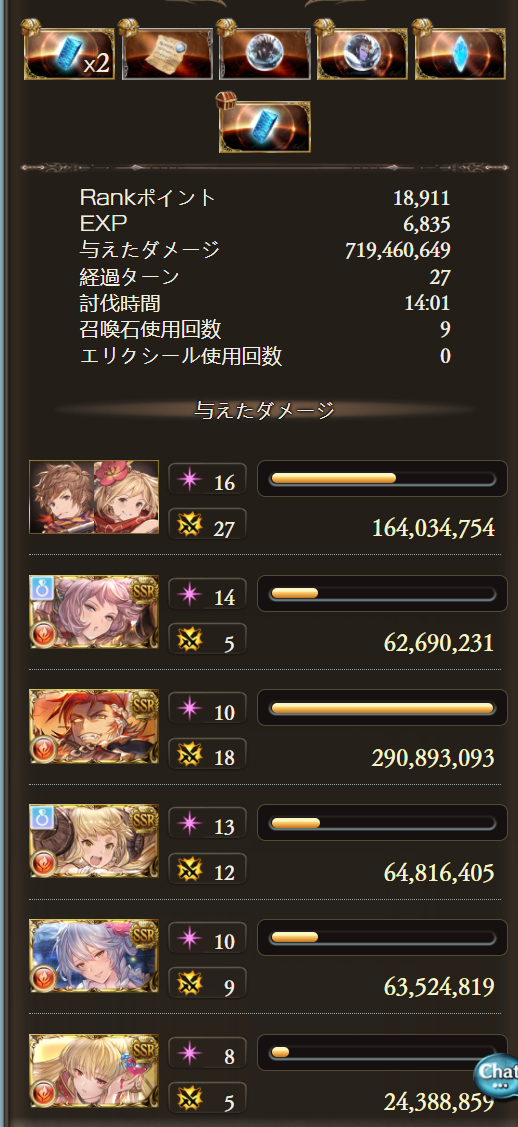Select damage bar for 290,893,093

382,708
